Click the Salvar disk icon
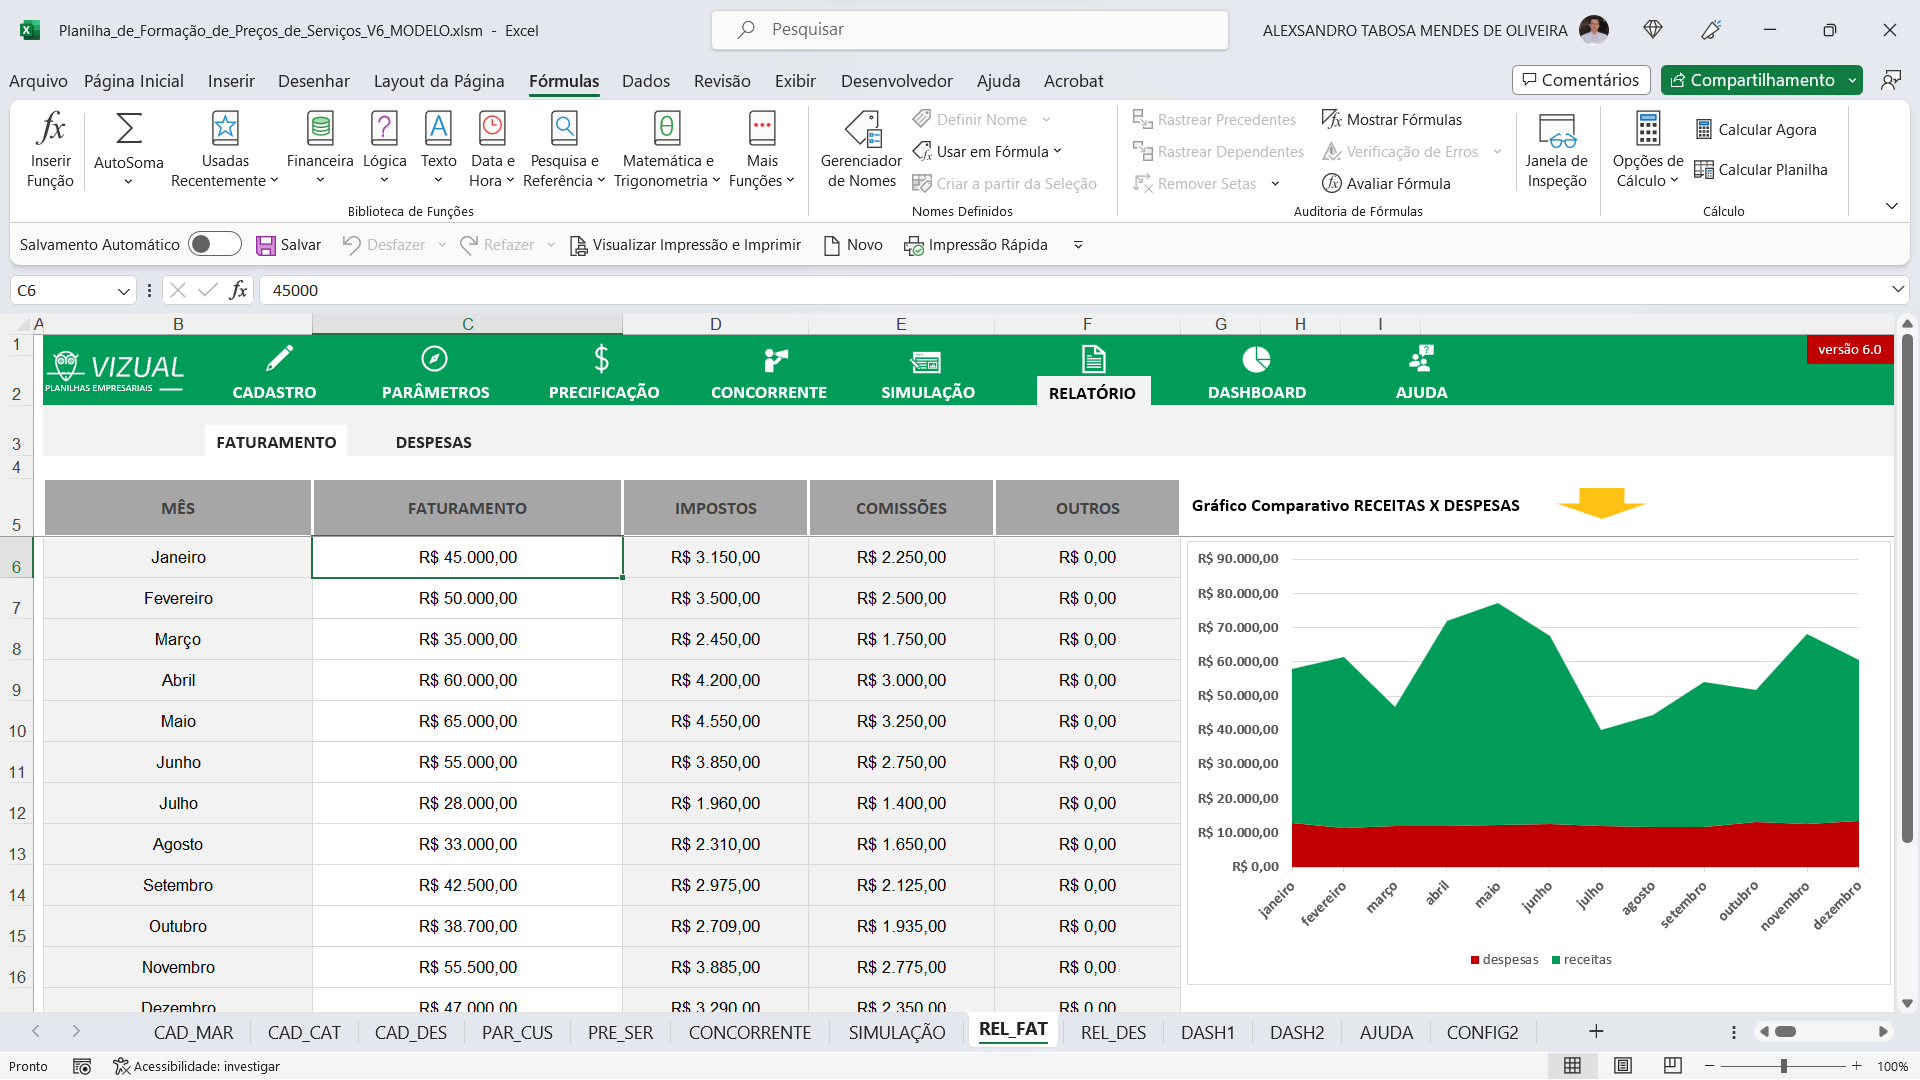Image resolution: width=1920 pixels, height=1080 pixels. [266, 245]
